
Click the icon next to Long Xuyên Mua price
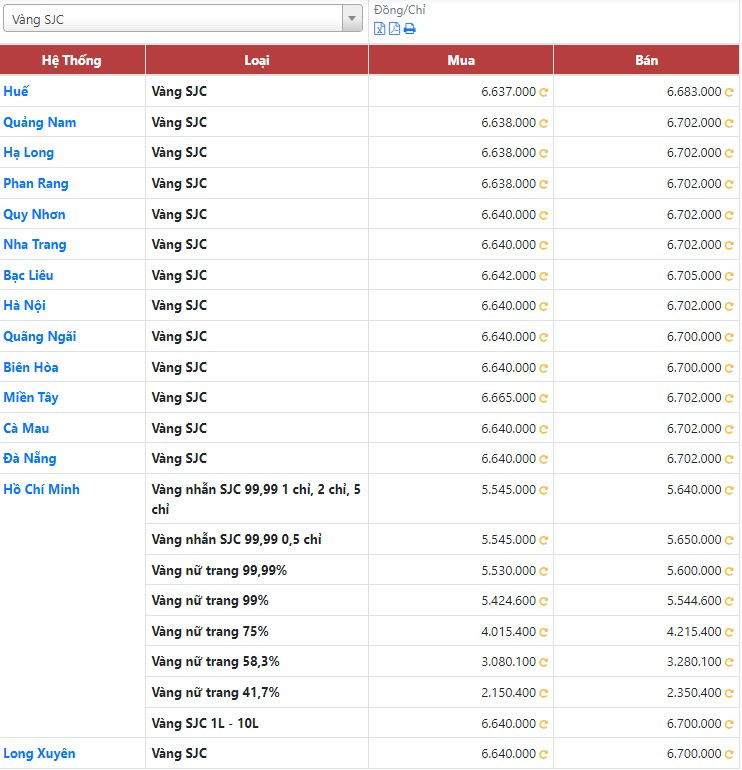tap(543, 754)
